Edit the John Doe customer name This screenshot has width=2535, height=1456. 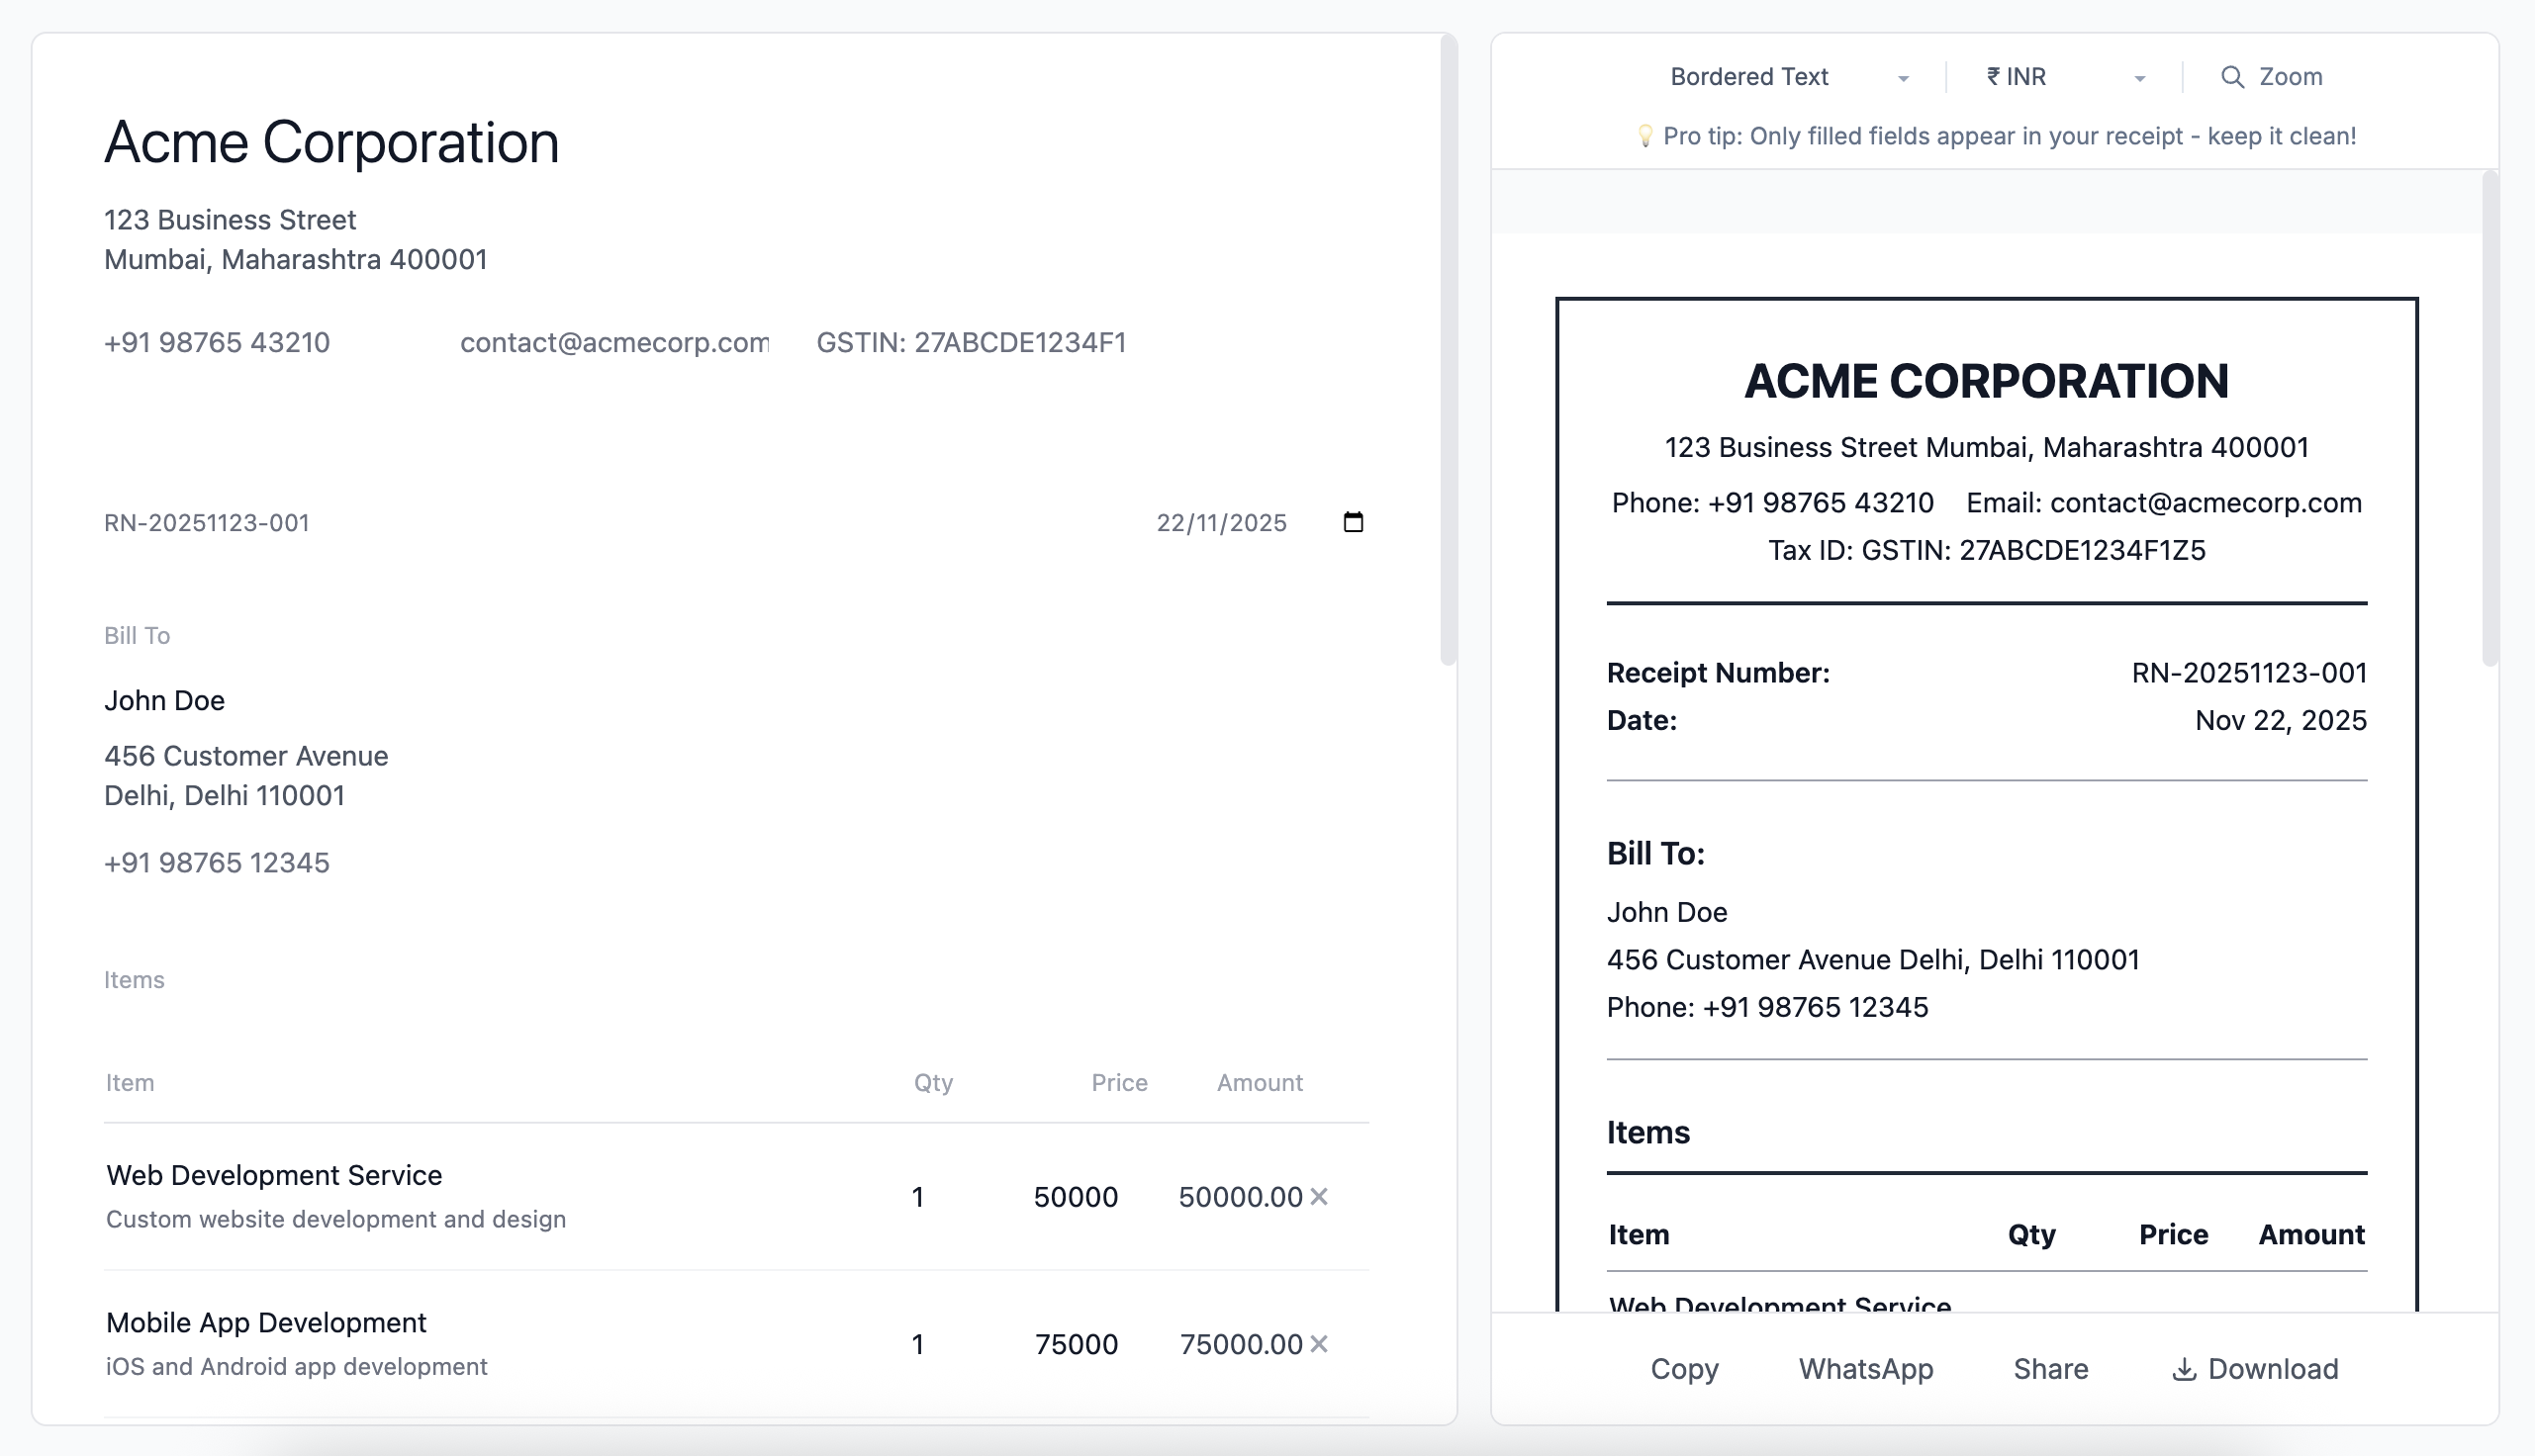coord(165,700)
